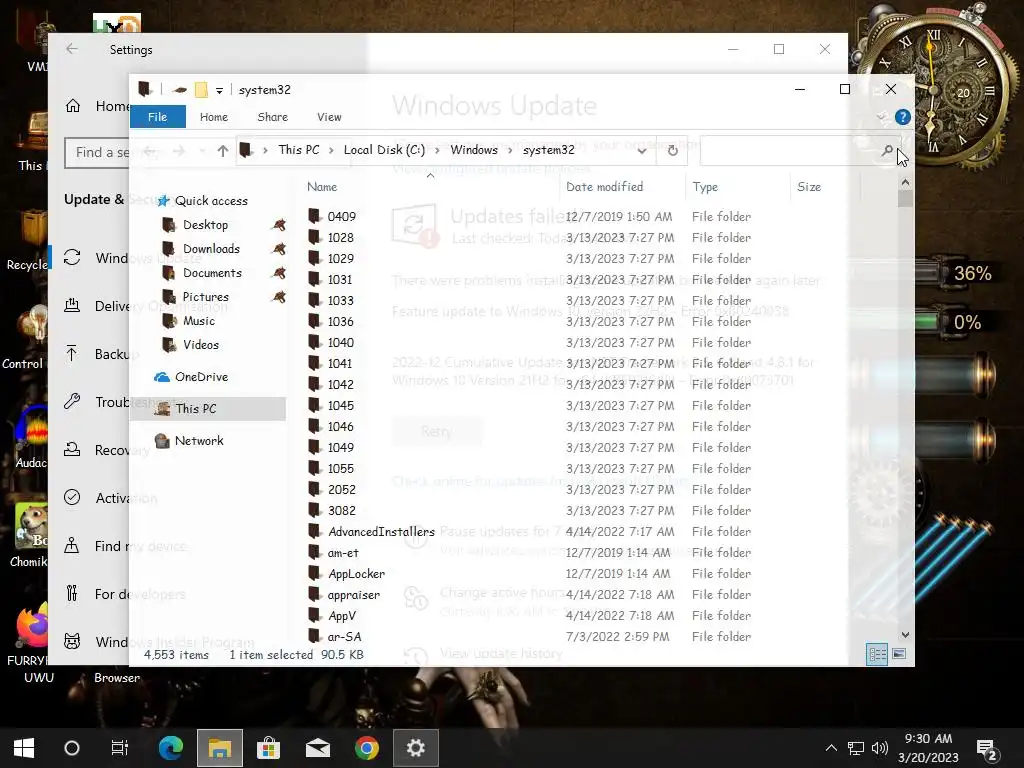Viewport: 1024px width, 768px height.
Task: Select Troubleshoot wrench icon in Settings
Action: click(x=72, y=401)
